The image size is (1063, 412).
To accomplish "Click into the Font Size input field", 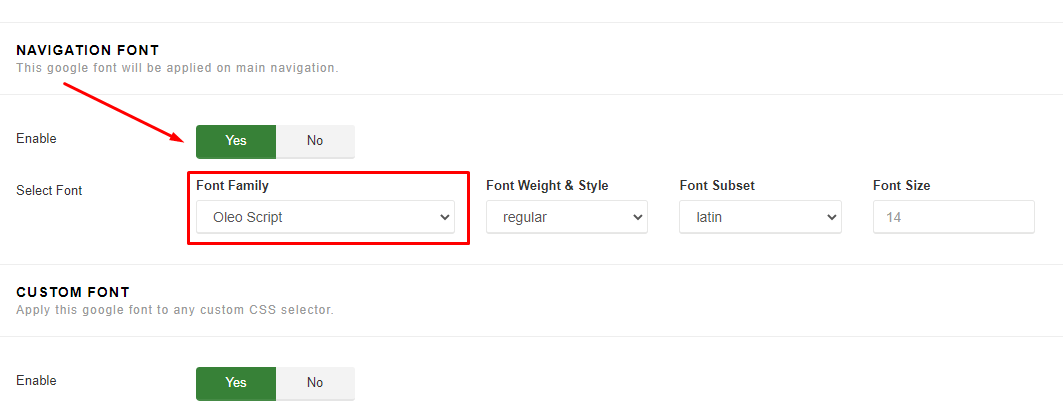I will [953, 217].
